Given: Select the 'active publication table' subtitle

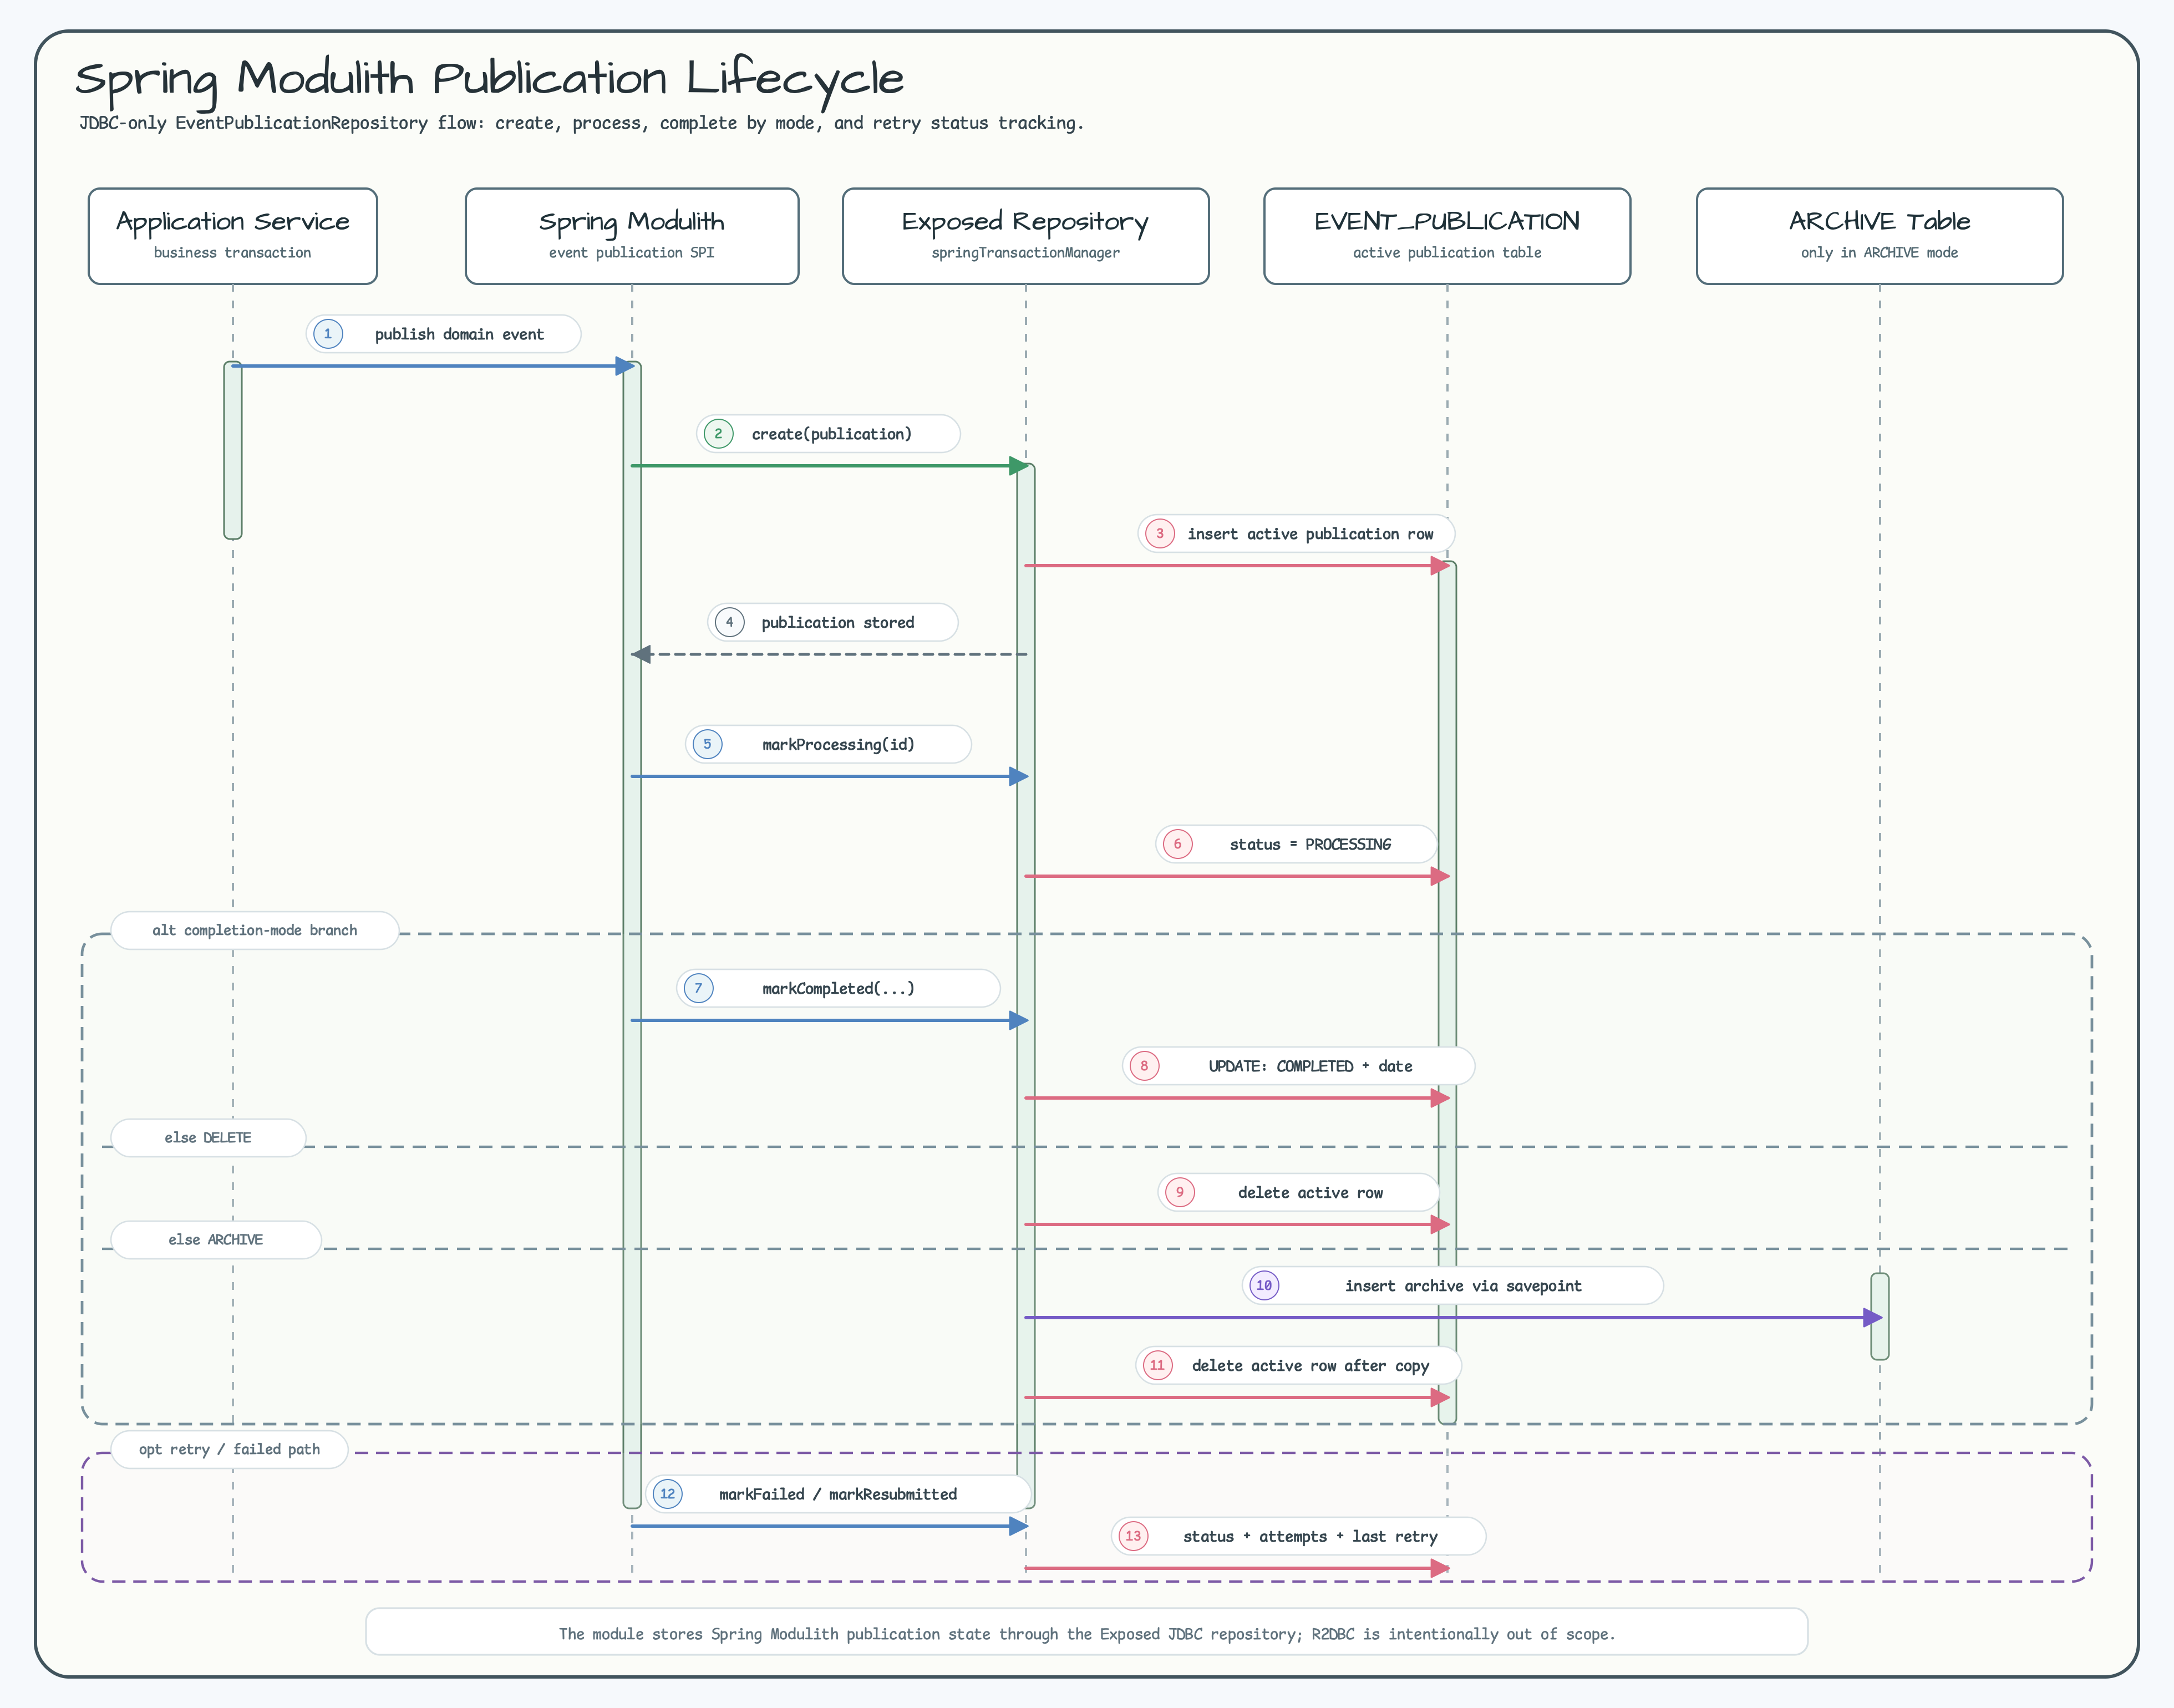Looking at the screenshot, I should [1446, 253].
